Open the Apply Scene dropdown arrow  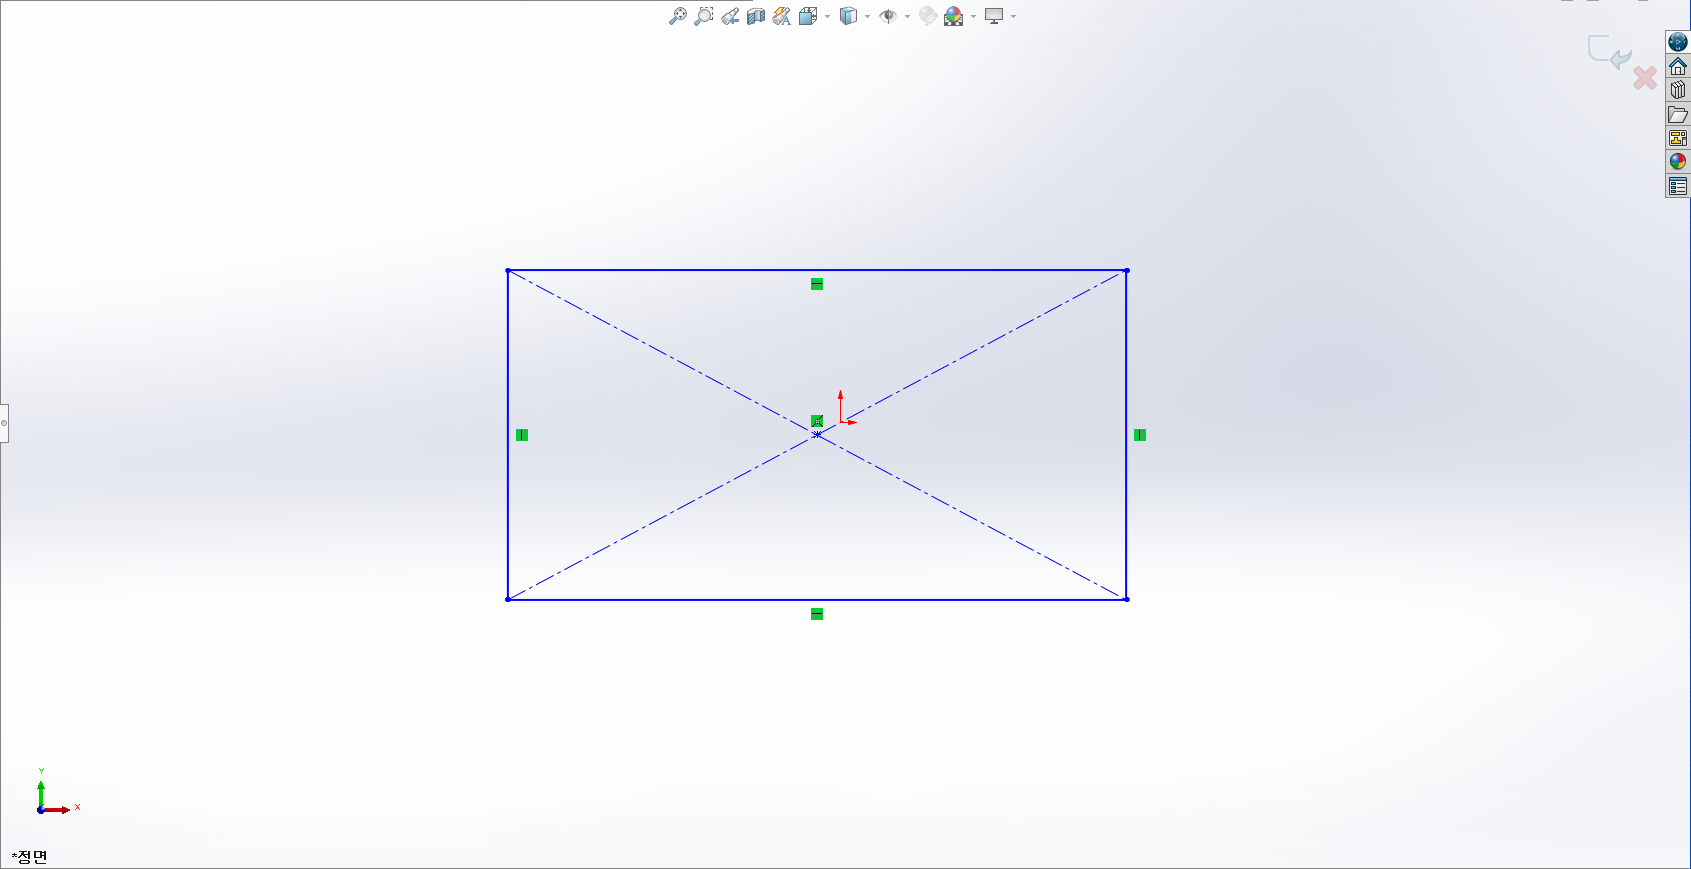(x=973, y=17)
